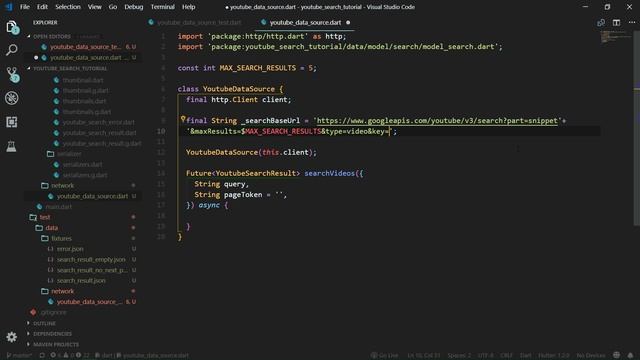Open main.dart in explorer
This screenshot has width=640, height=360.
point(59,207)
